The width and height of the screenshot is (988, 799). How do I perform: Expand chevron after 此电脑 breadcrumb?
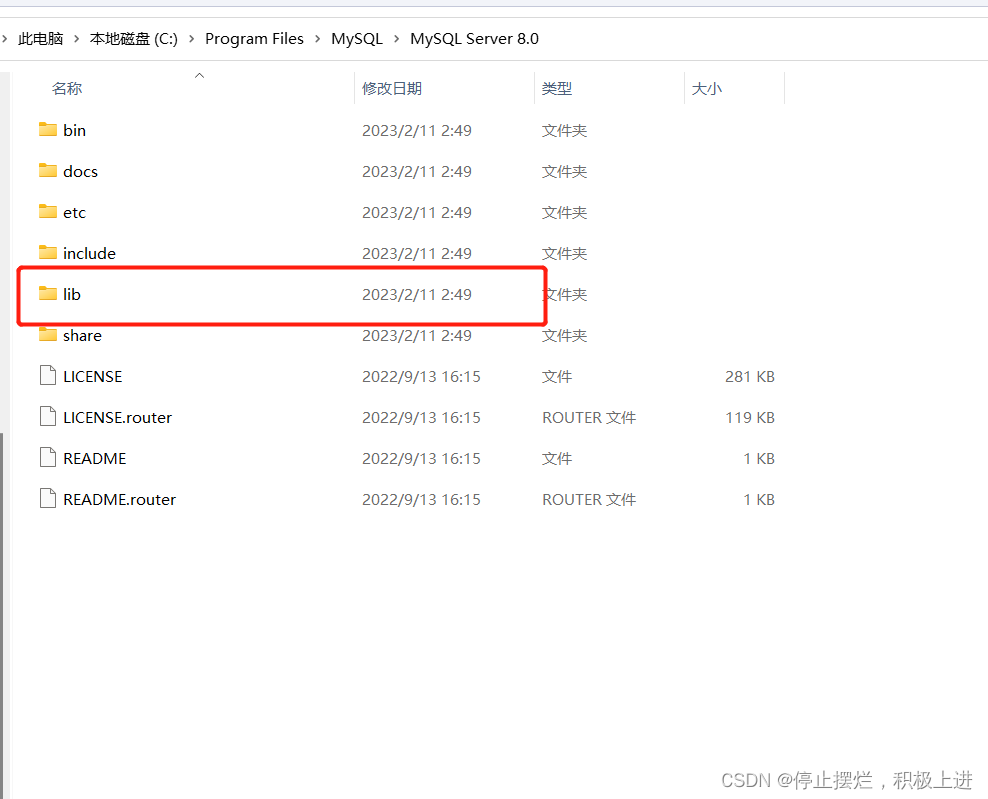76,38
